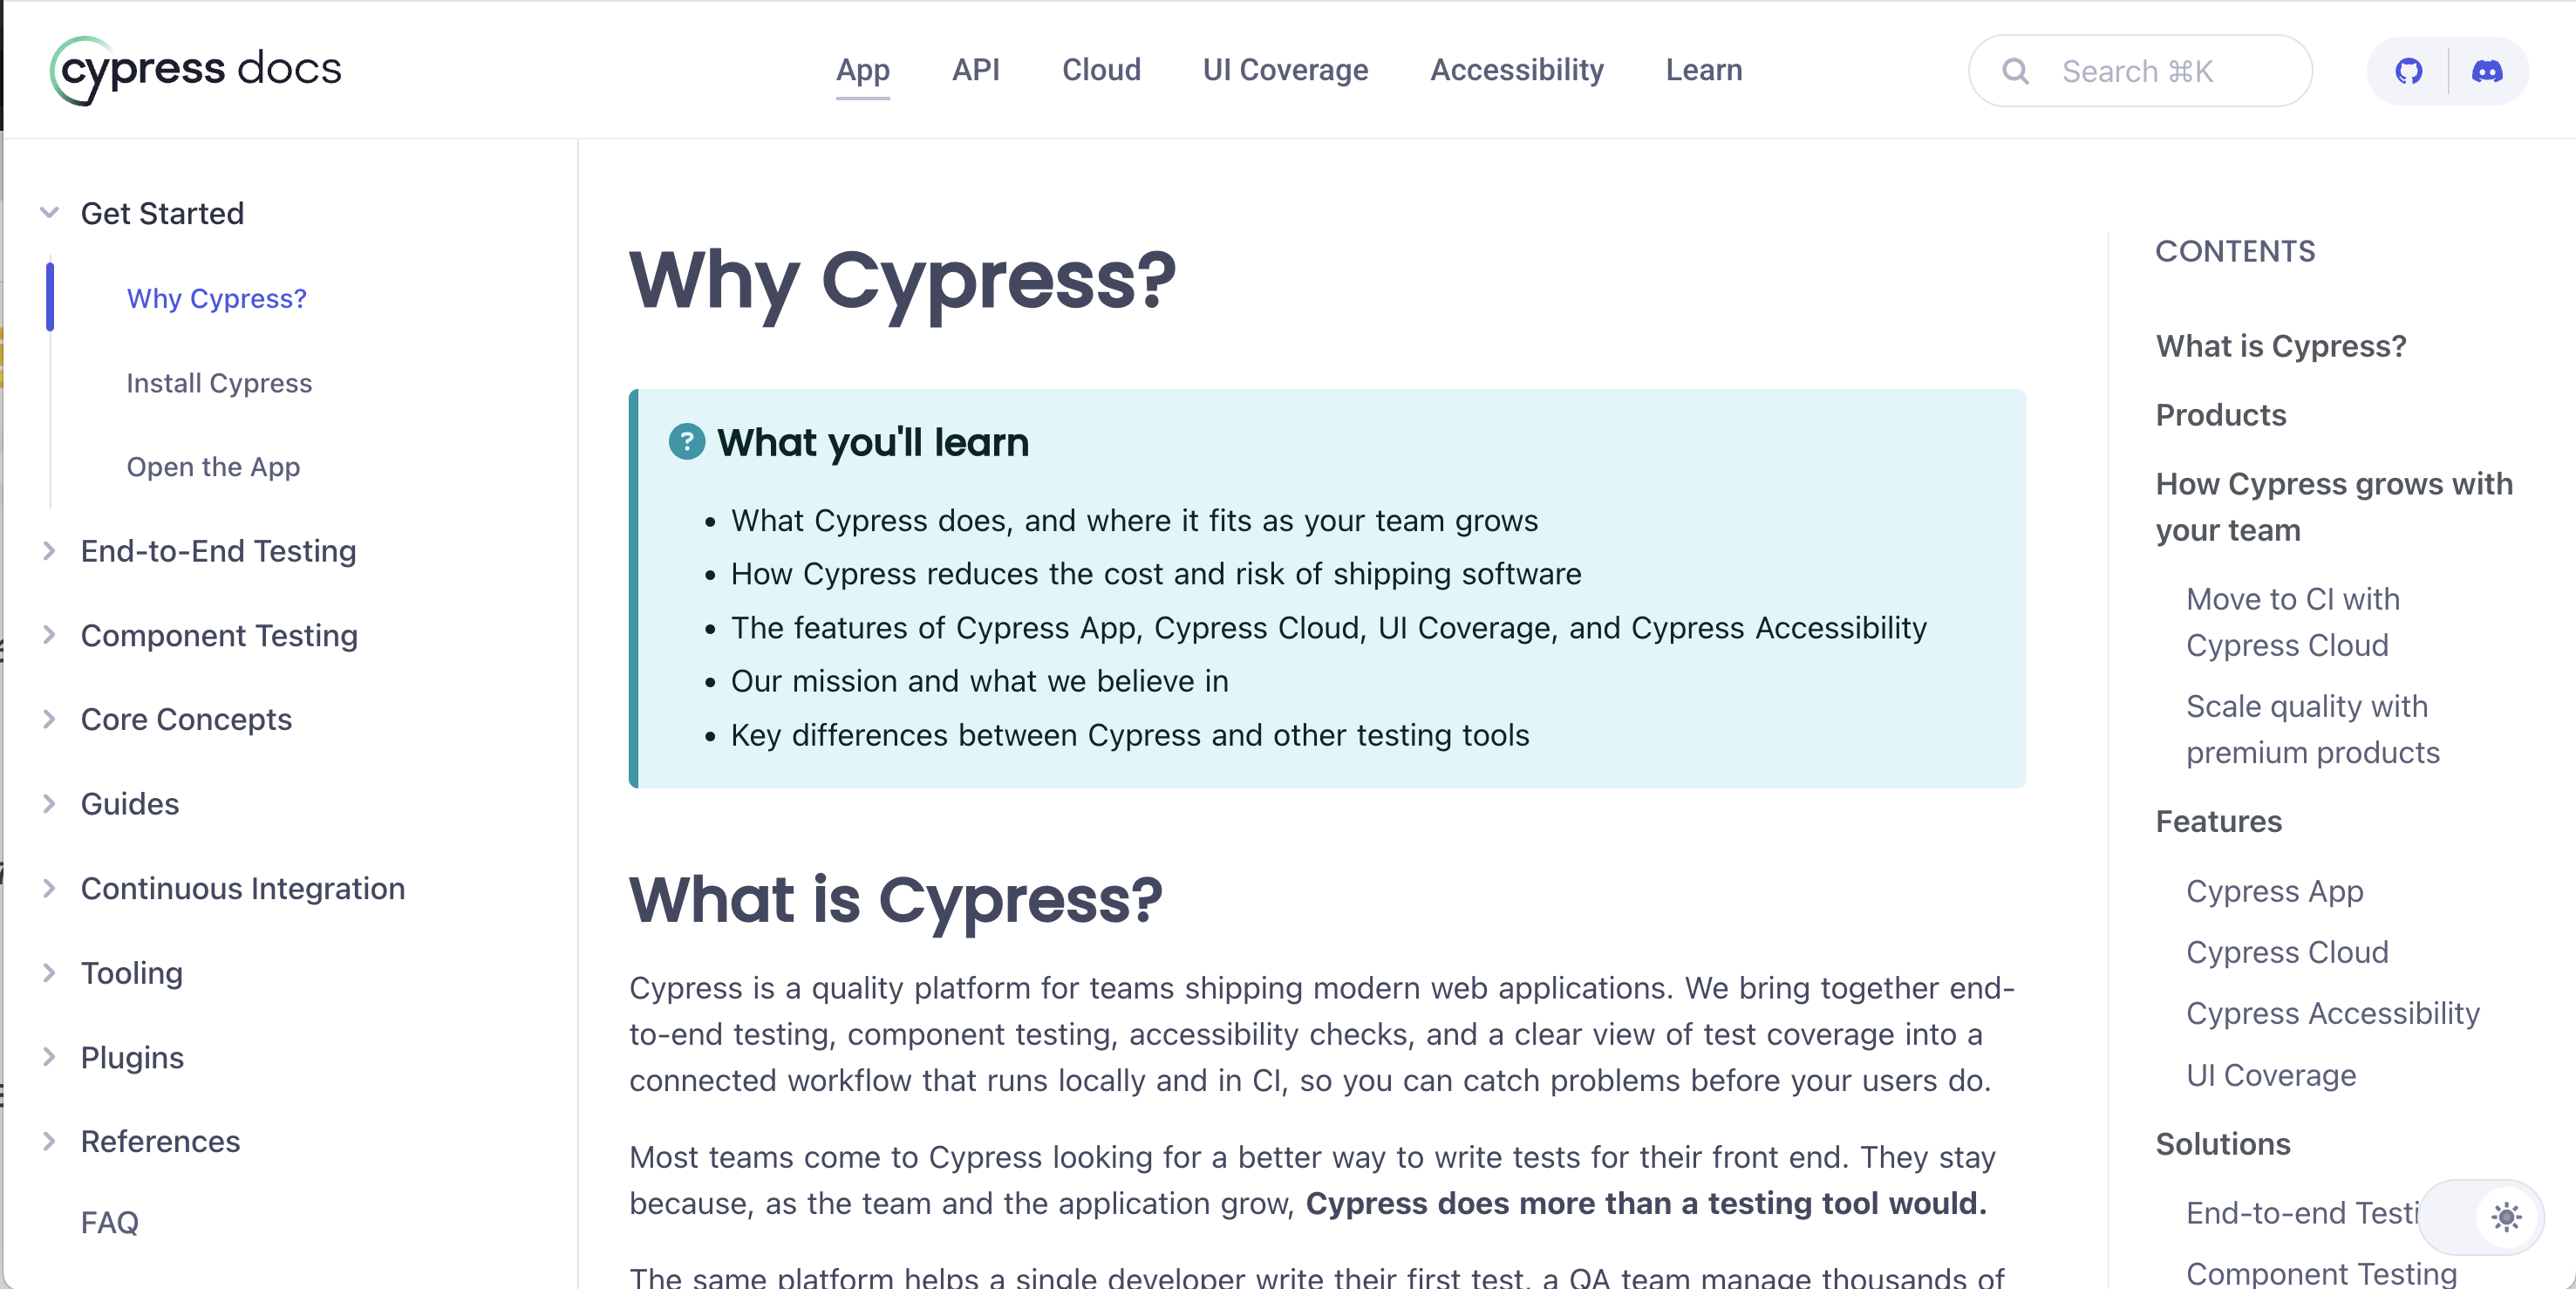
Task: Open Install Cypress in the sidebar
Action: point(219,383)
